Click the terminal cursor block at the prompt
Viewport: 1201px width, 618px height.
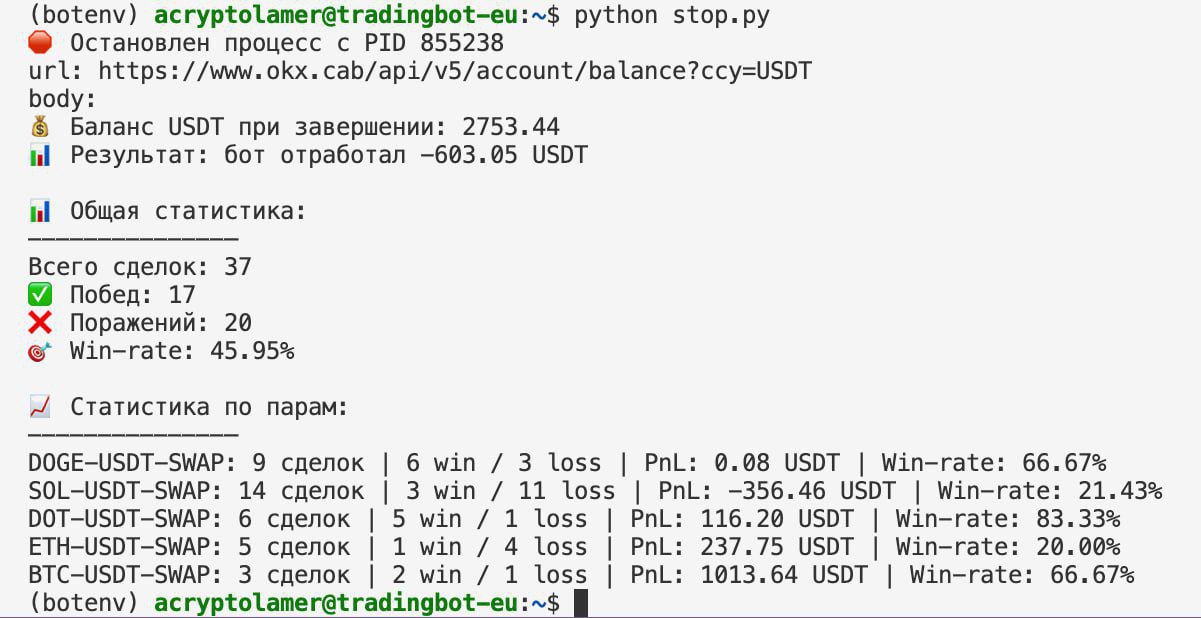coord(581,604)
